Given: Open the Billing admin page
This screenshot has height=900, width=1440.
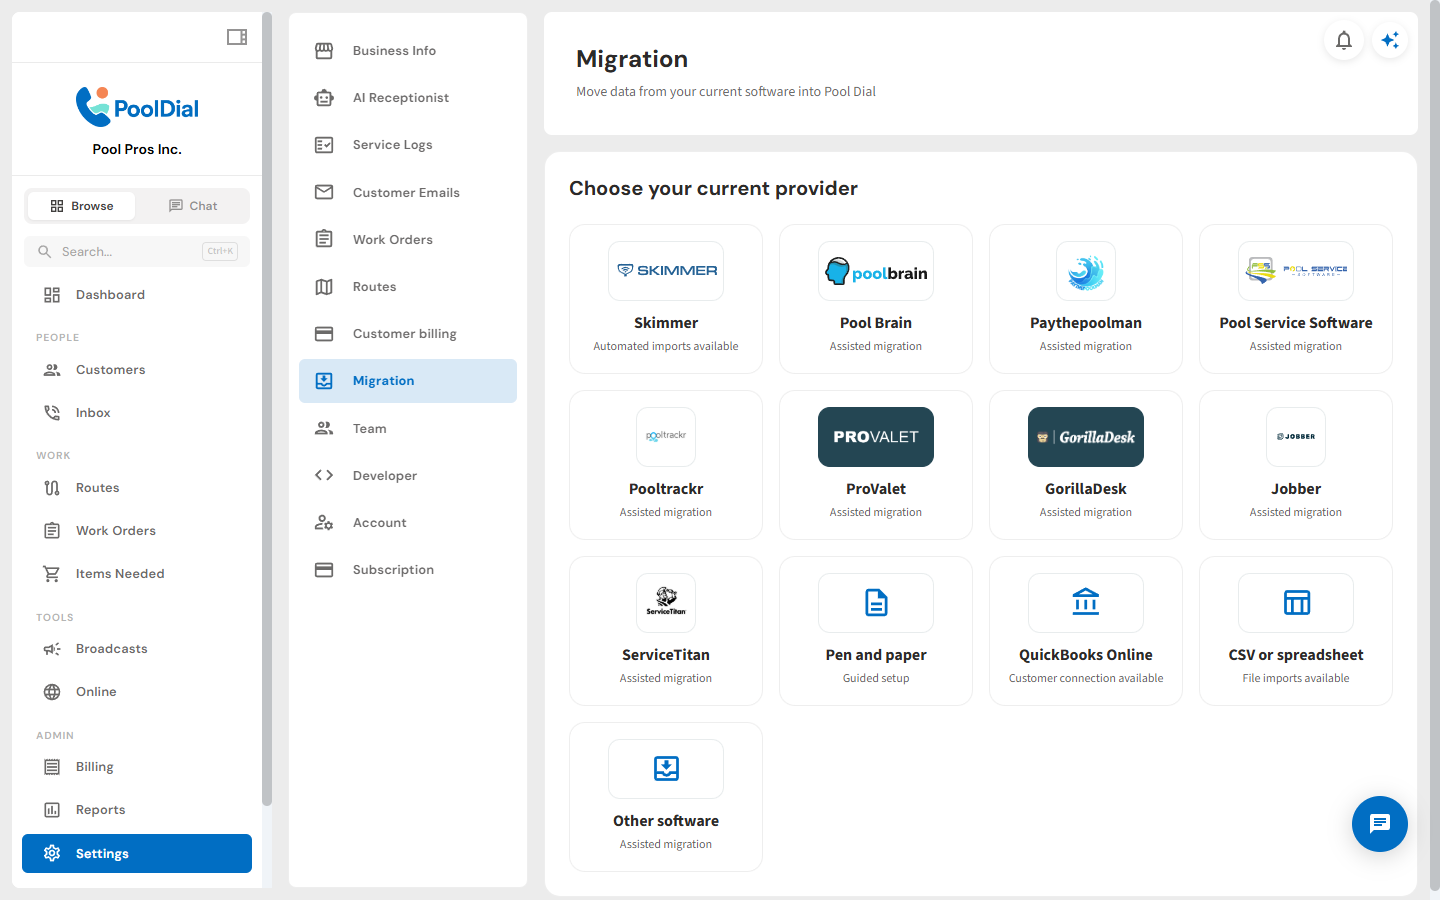Looking at the screenshot, I should 137,767.
